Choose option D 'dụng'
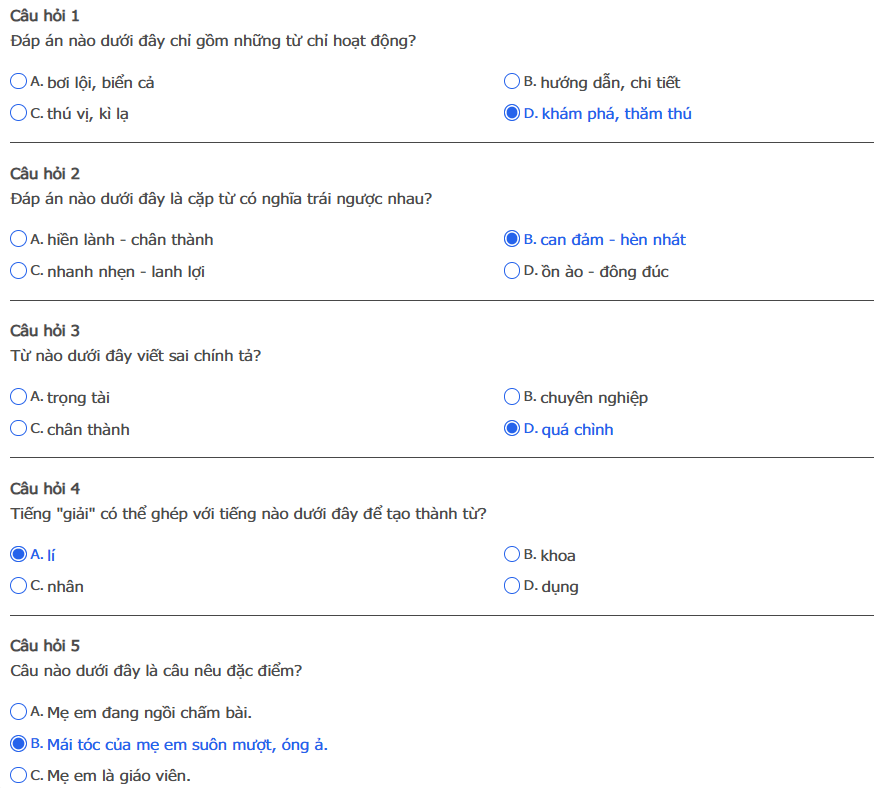Viewport: 875px width, 788px height. [512, 586]
